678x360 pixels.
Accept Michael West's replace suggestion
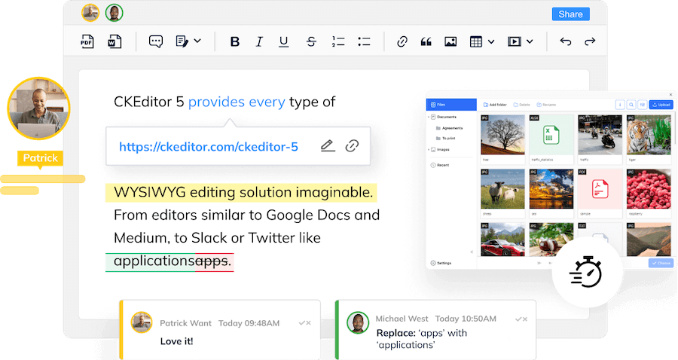coord(518,319)
